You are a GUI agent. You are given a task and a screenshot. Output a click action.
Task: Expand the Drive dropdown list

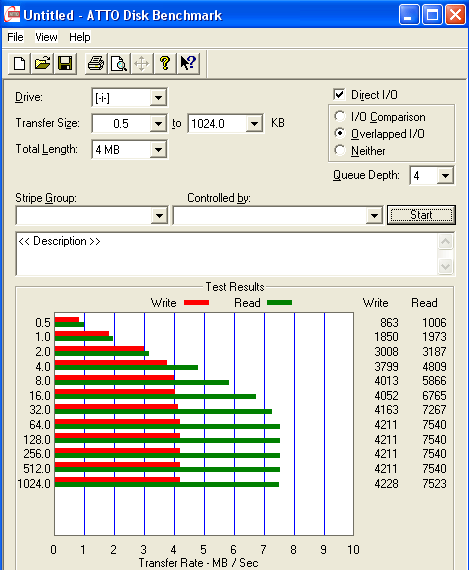[x=158, y=98]
